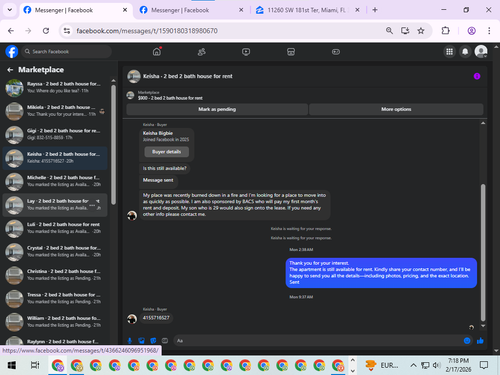This screenshot has width=500, height=375.
Task: Open the purple conversation info icon
Action: [477, 76]
